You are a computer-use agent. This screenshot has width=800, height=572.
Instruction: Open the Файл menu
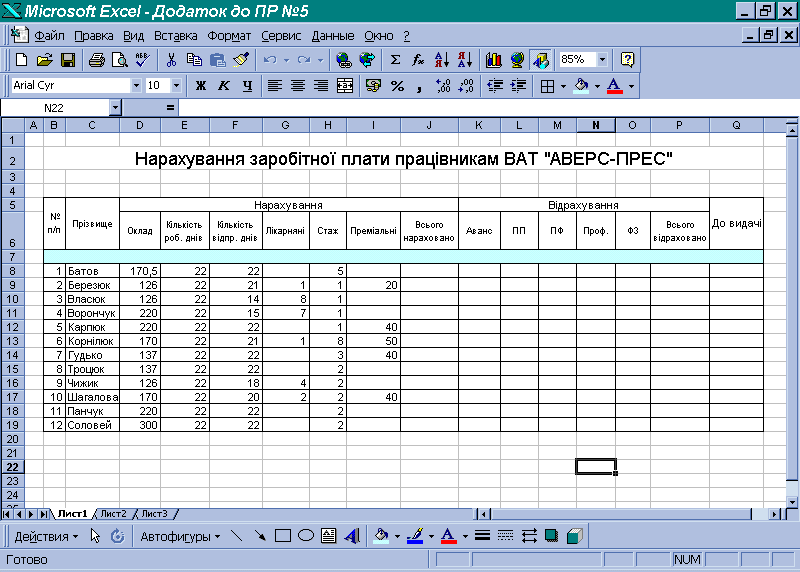(x=49, y=36)
